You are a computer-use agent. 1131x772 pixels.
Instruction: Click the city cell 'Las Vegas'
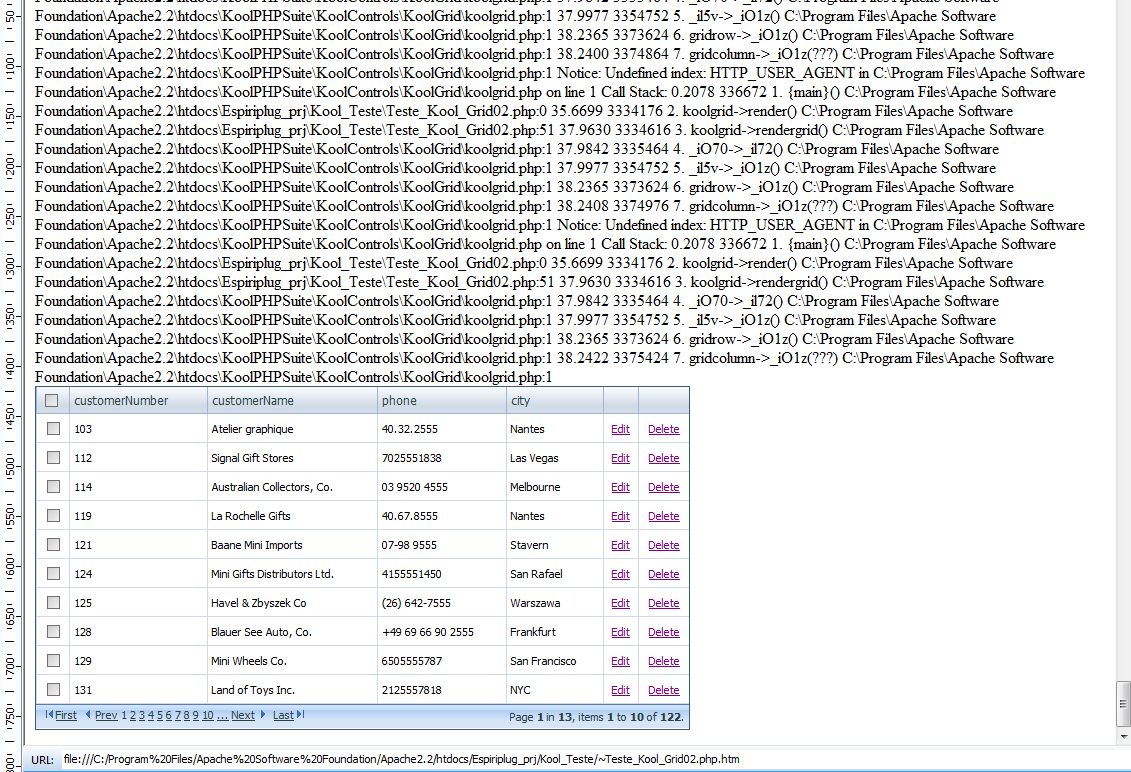534,458
